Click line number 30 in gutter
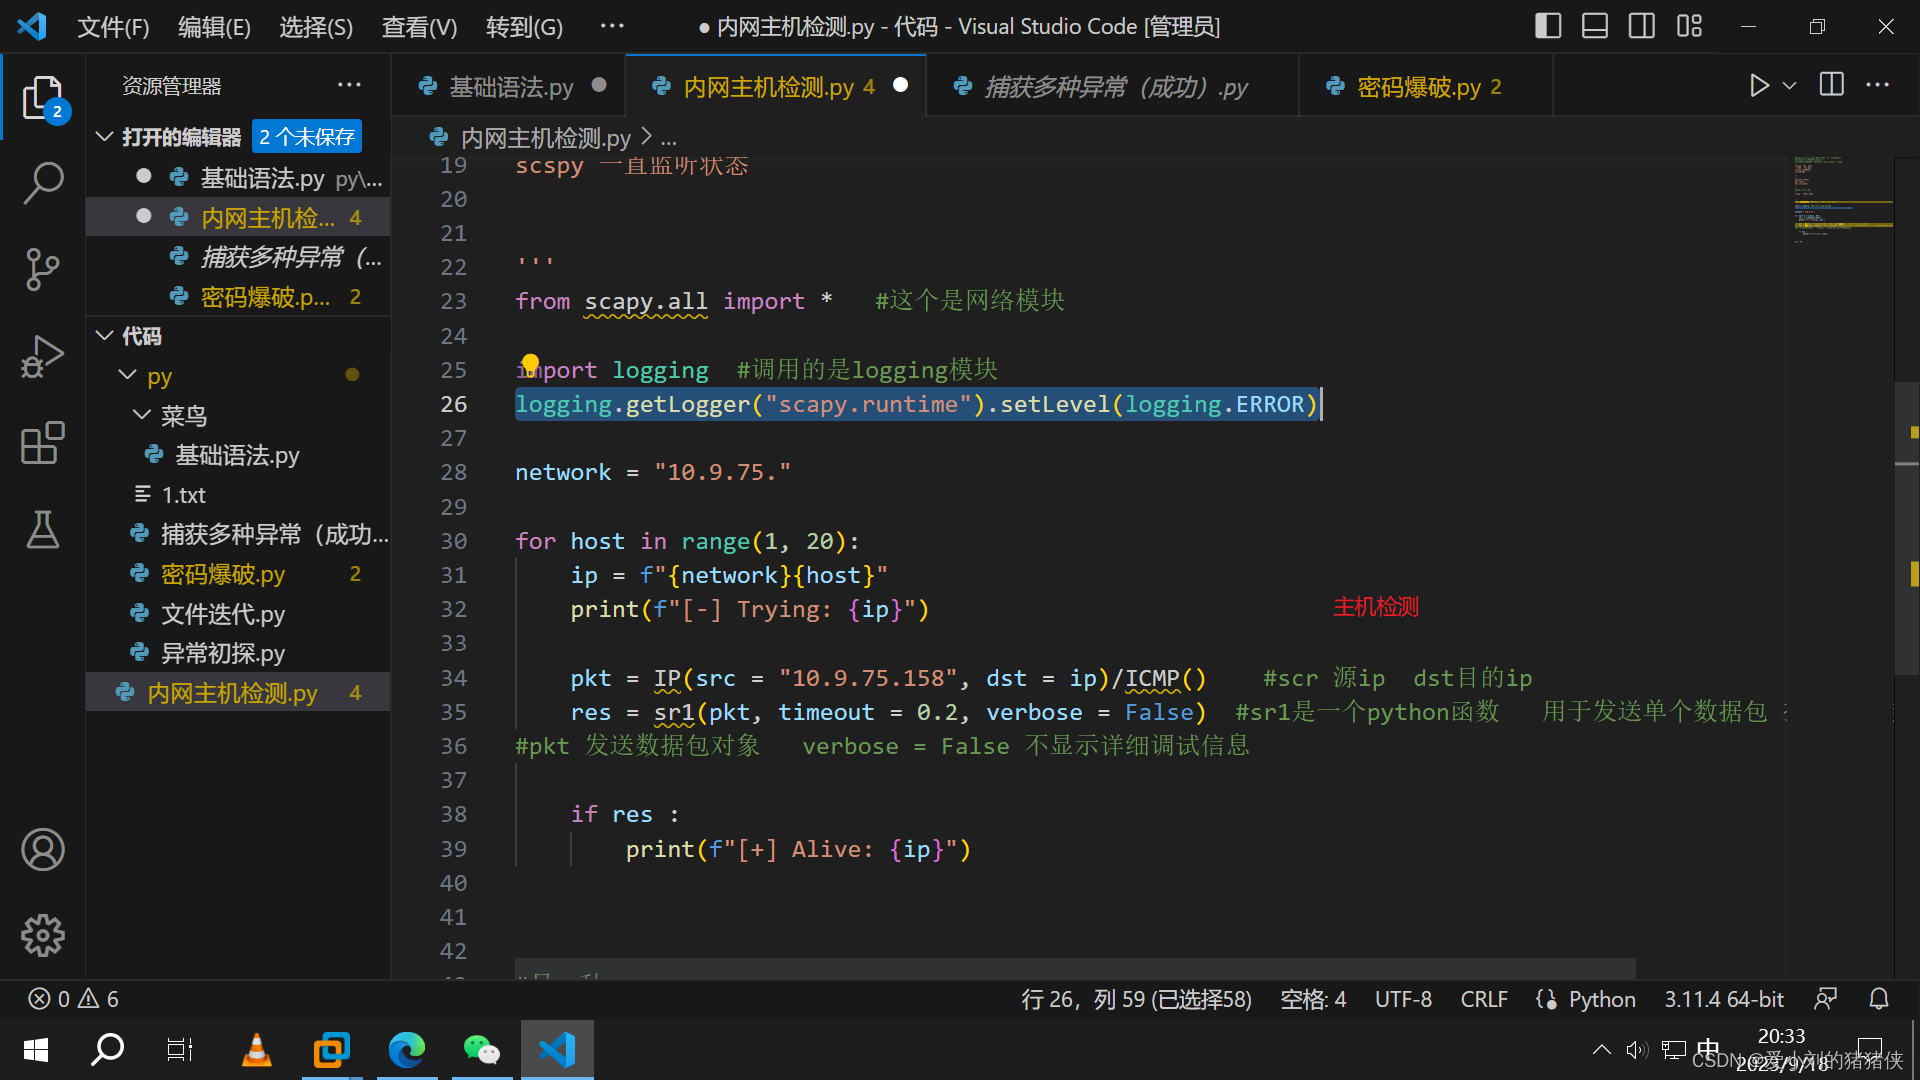 pos(454,541)
